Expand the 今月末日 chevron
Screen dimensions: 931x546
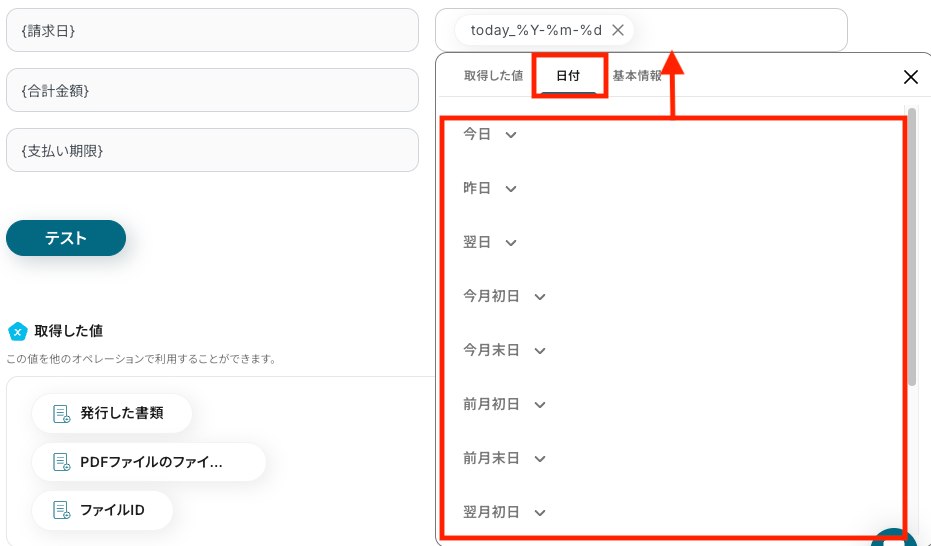540,351
